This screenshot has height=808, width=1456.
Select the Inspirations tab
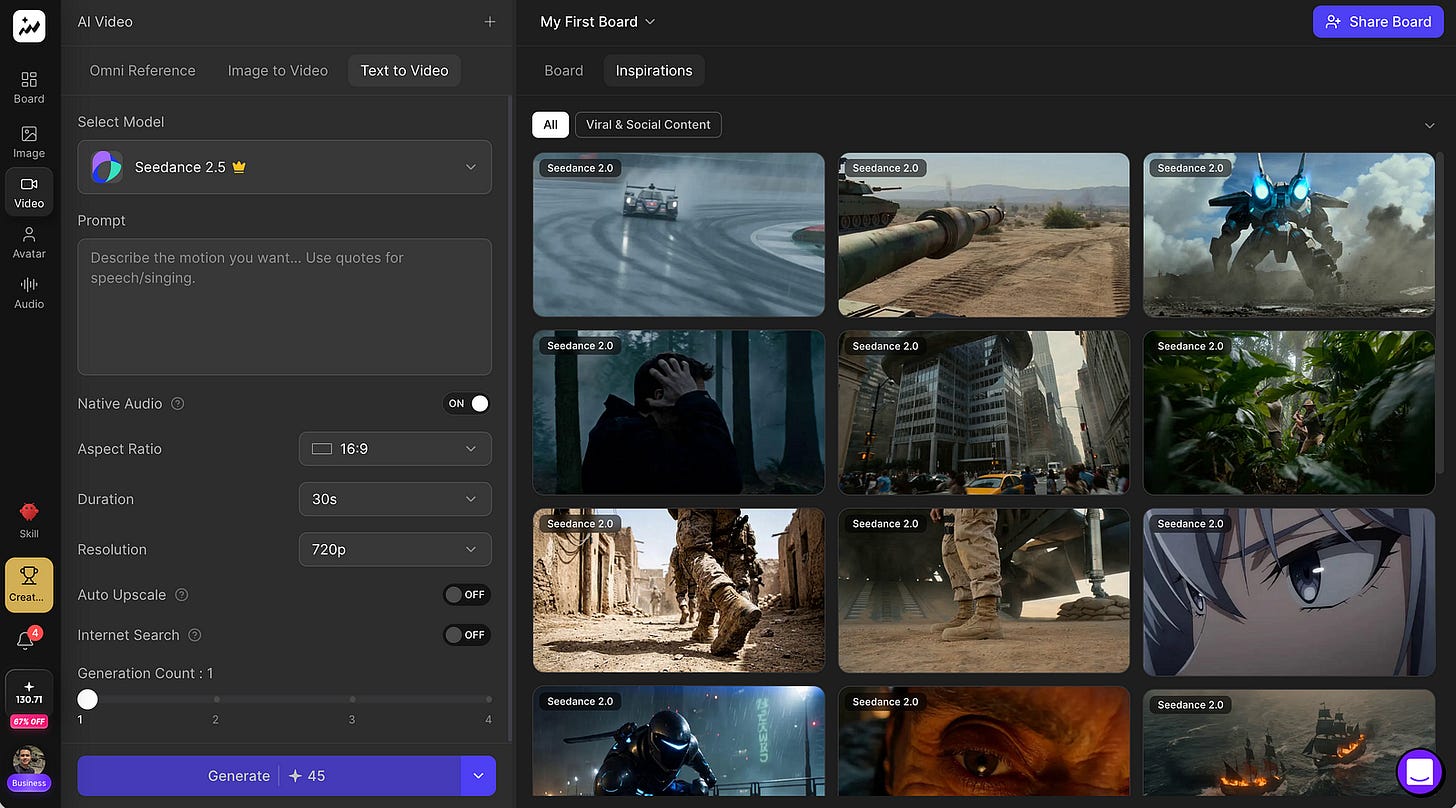pos(654,70)
